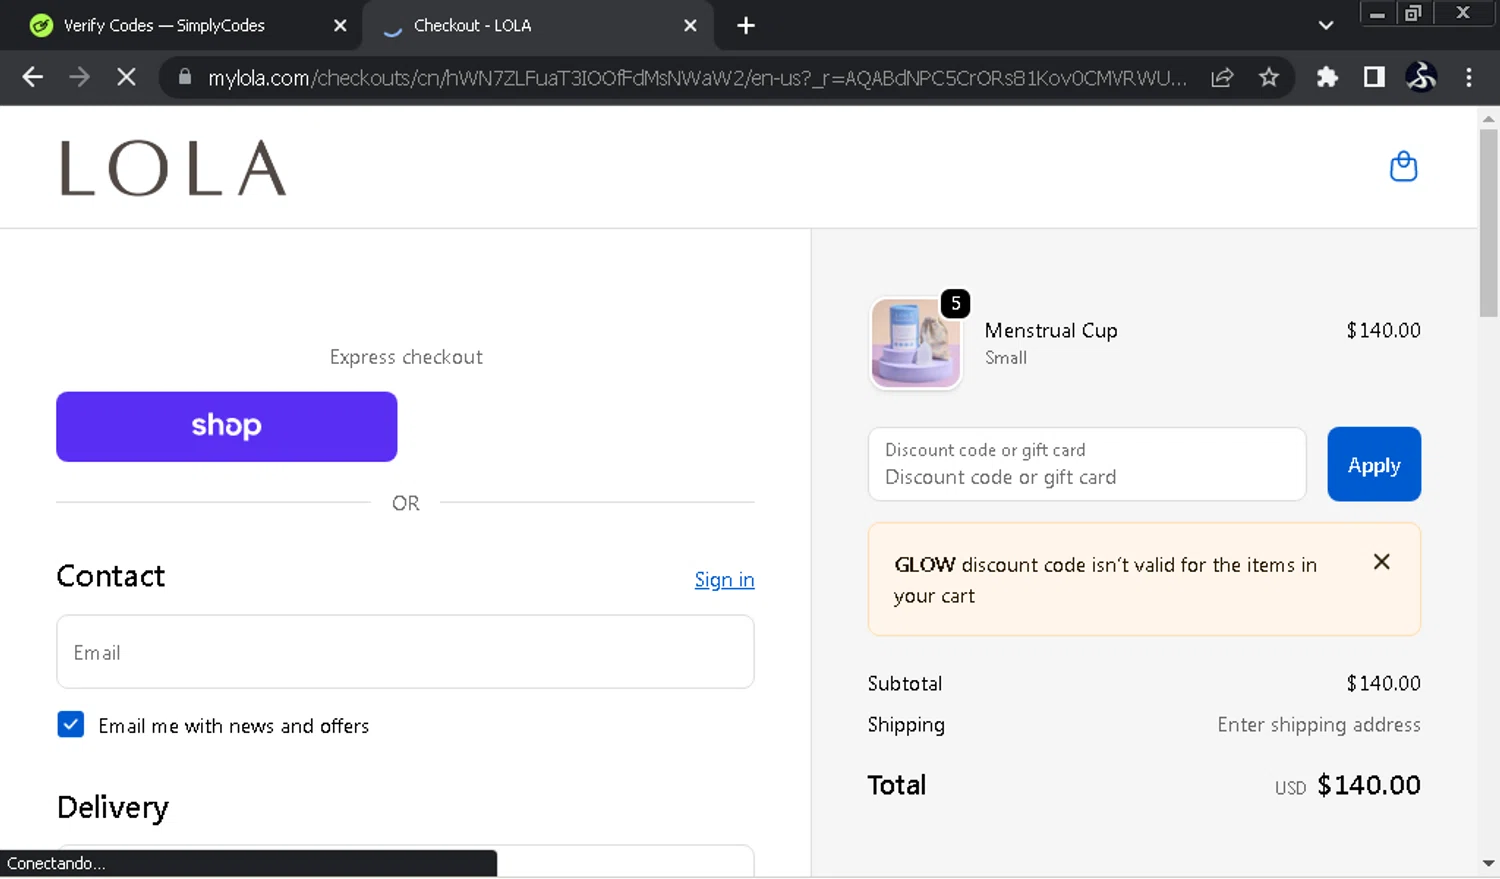This screenshot has width=1500, height=879.
Task: Open the browser extensions puzzle icon
Action: [1327, 77]
